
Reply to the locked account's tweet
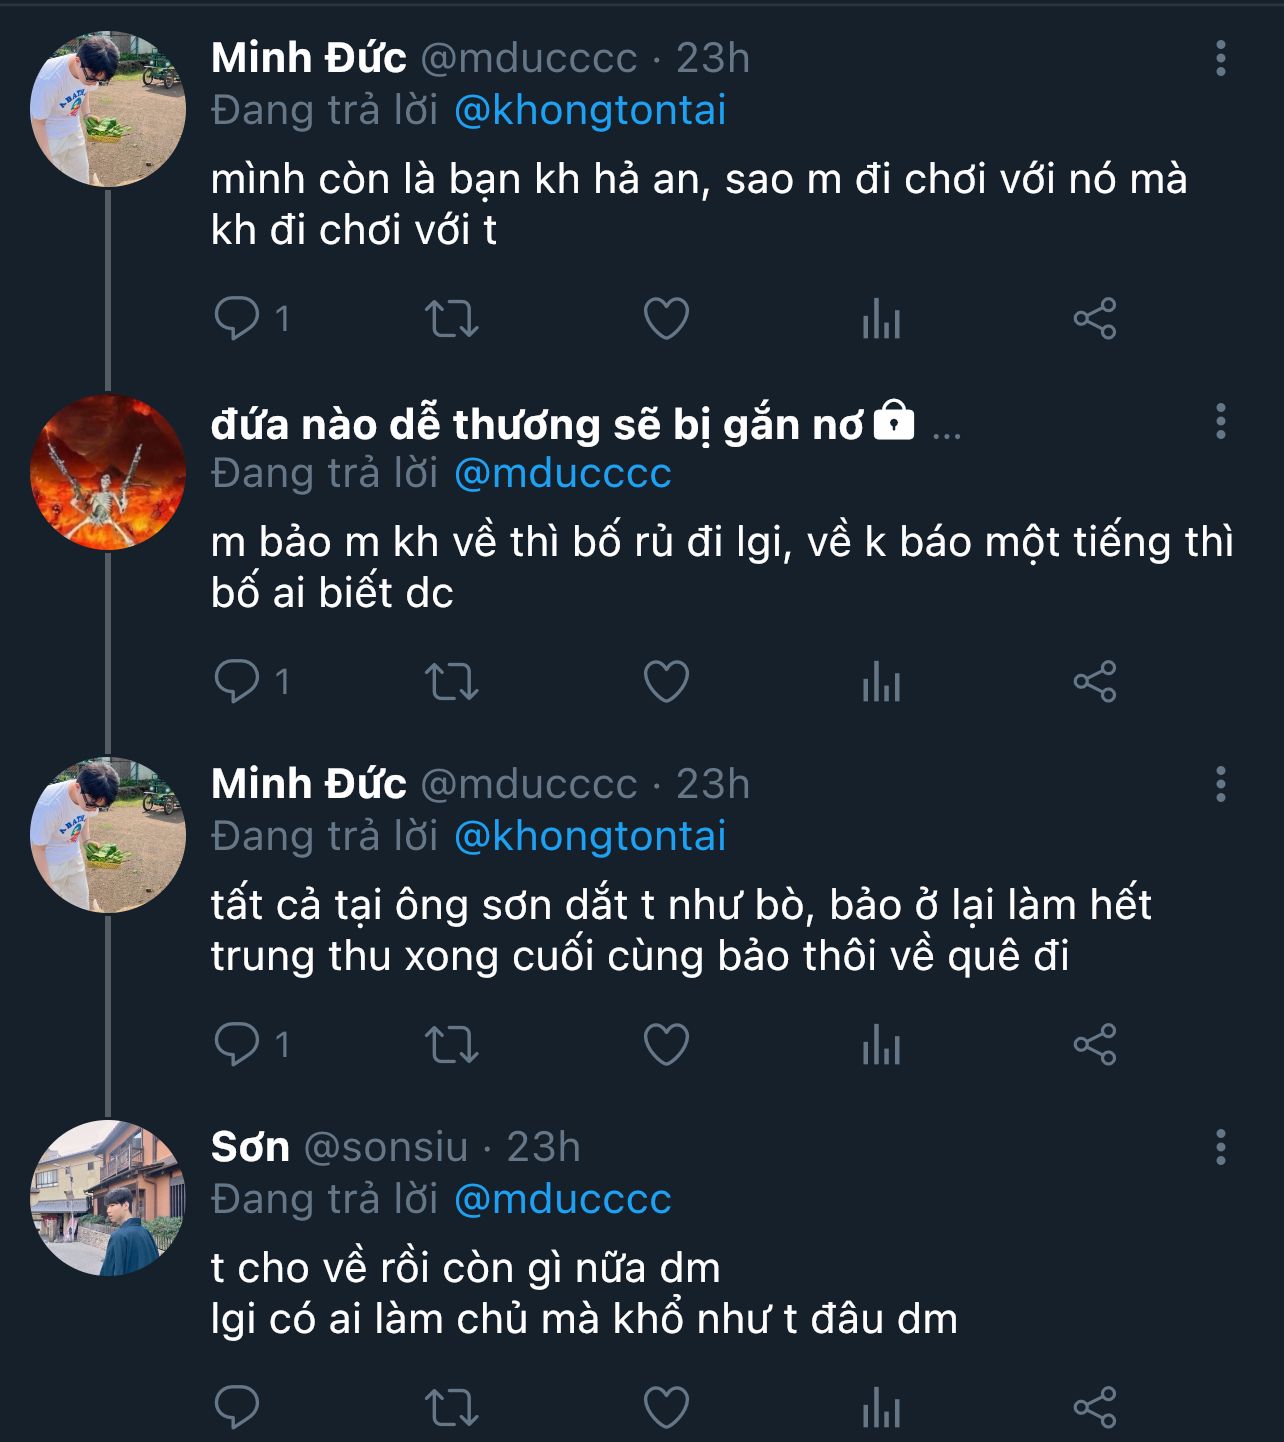click(x=238, y=682)
